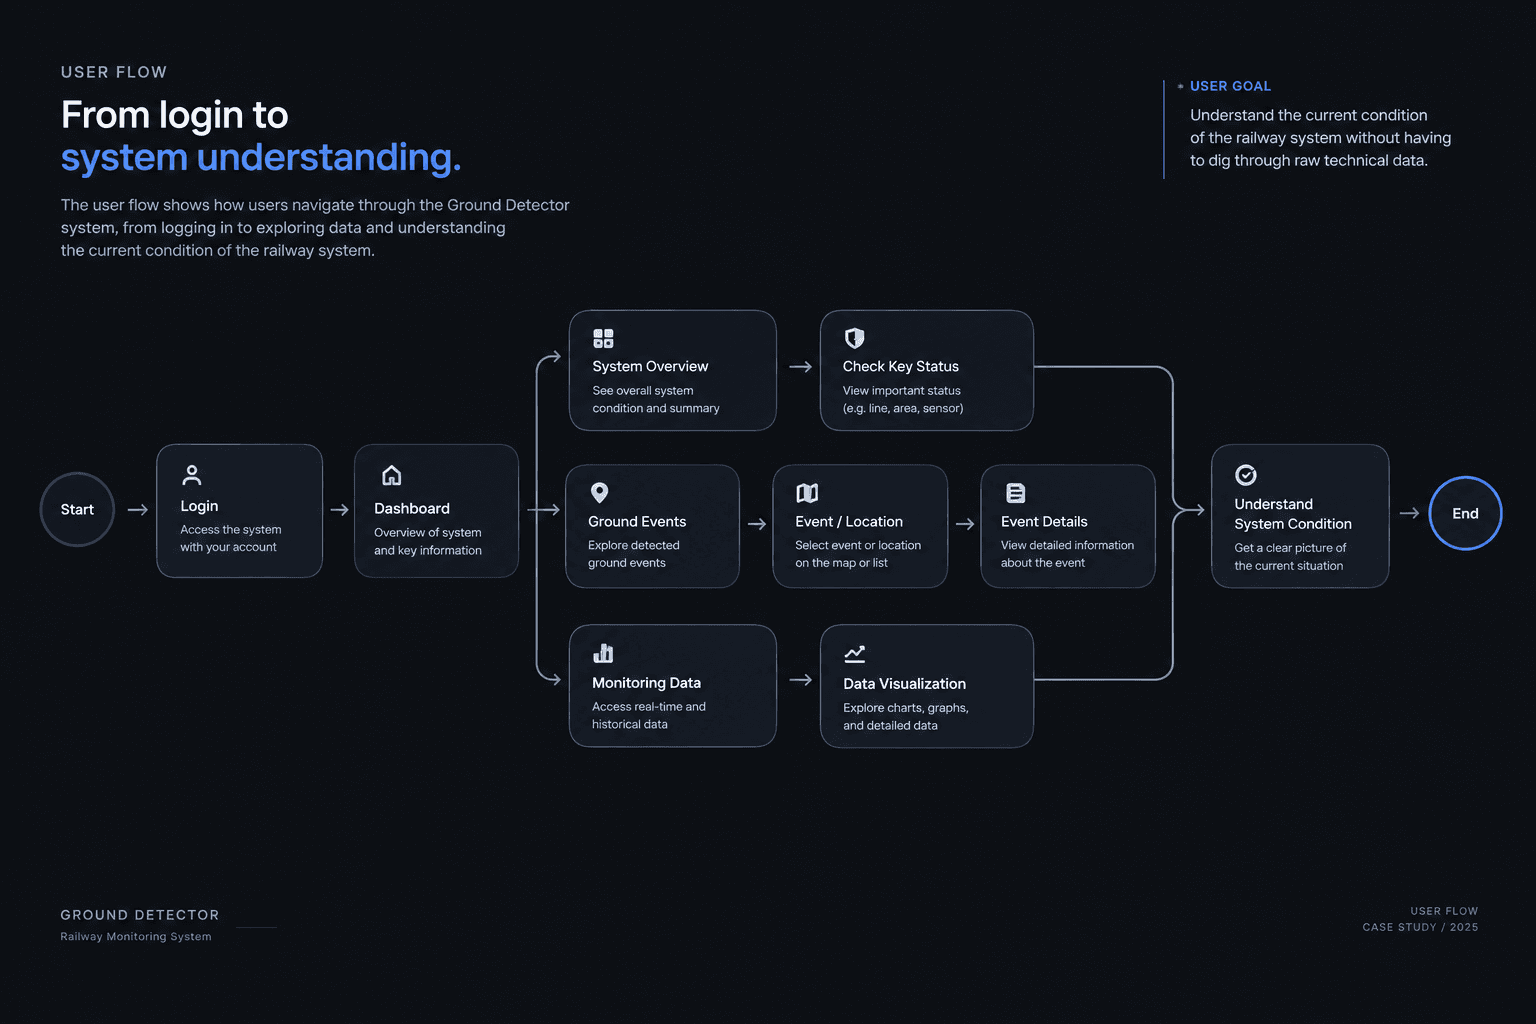Click the "Event / Location" title
Screen dimensions: 1536x1024
tap(849, 521)
